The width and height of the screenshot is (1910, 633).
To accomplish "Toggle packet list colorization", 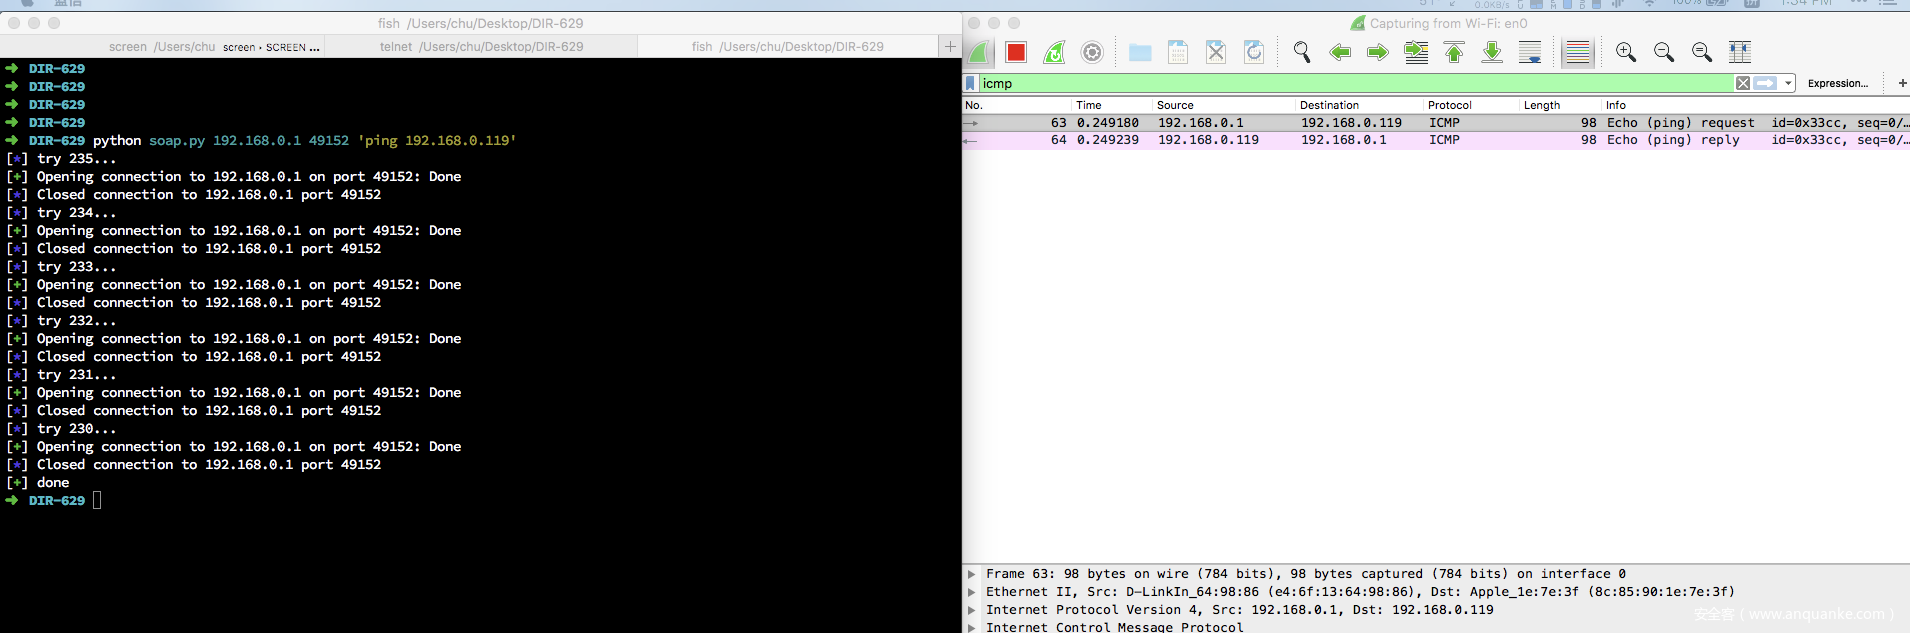I will [x=1577, y=52].
